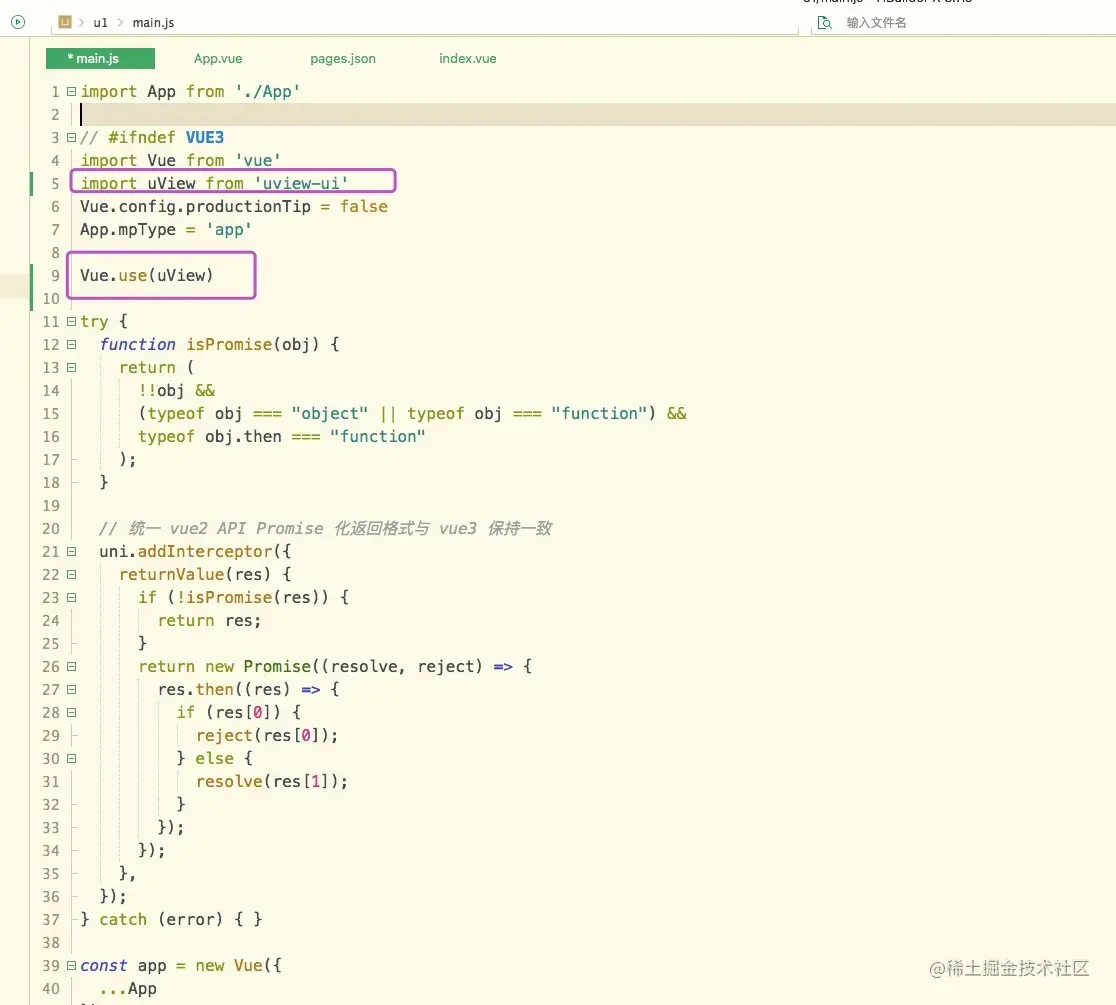This screenshot has height=1005, width=1116.
Task: Place cursor on empty line 2
Action: [598, 115]
